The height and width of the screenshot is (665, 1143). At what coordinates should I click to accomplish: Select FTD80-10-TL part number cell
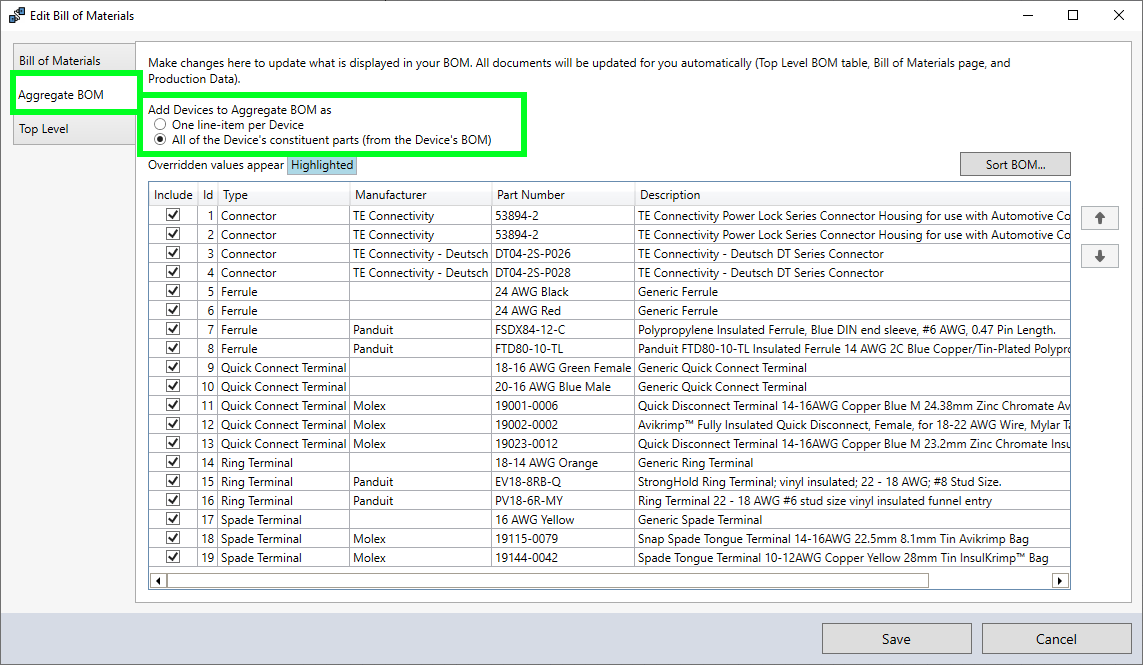pos(563,349)
